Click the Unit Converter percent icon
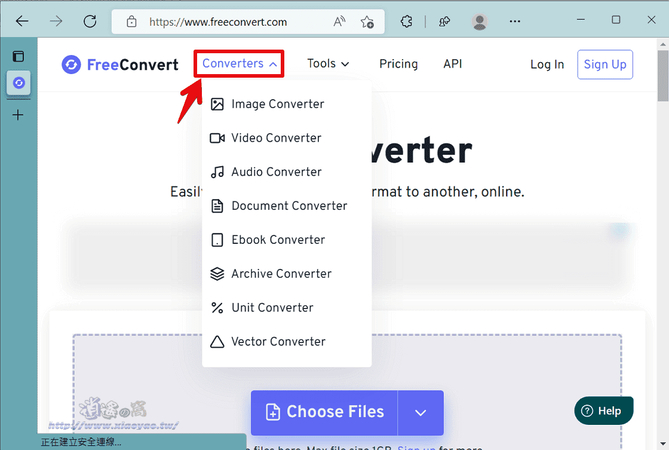Image resolution: width=669 pixels, height=450 pixels. click(x=217, y=308)
